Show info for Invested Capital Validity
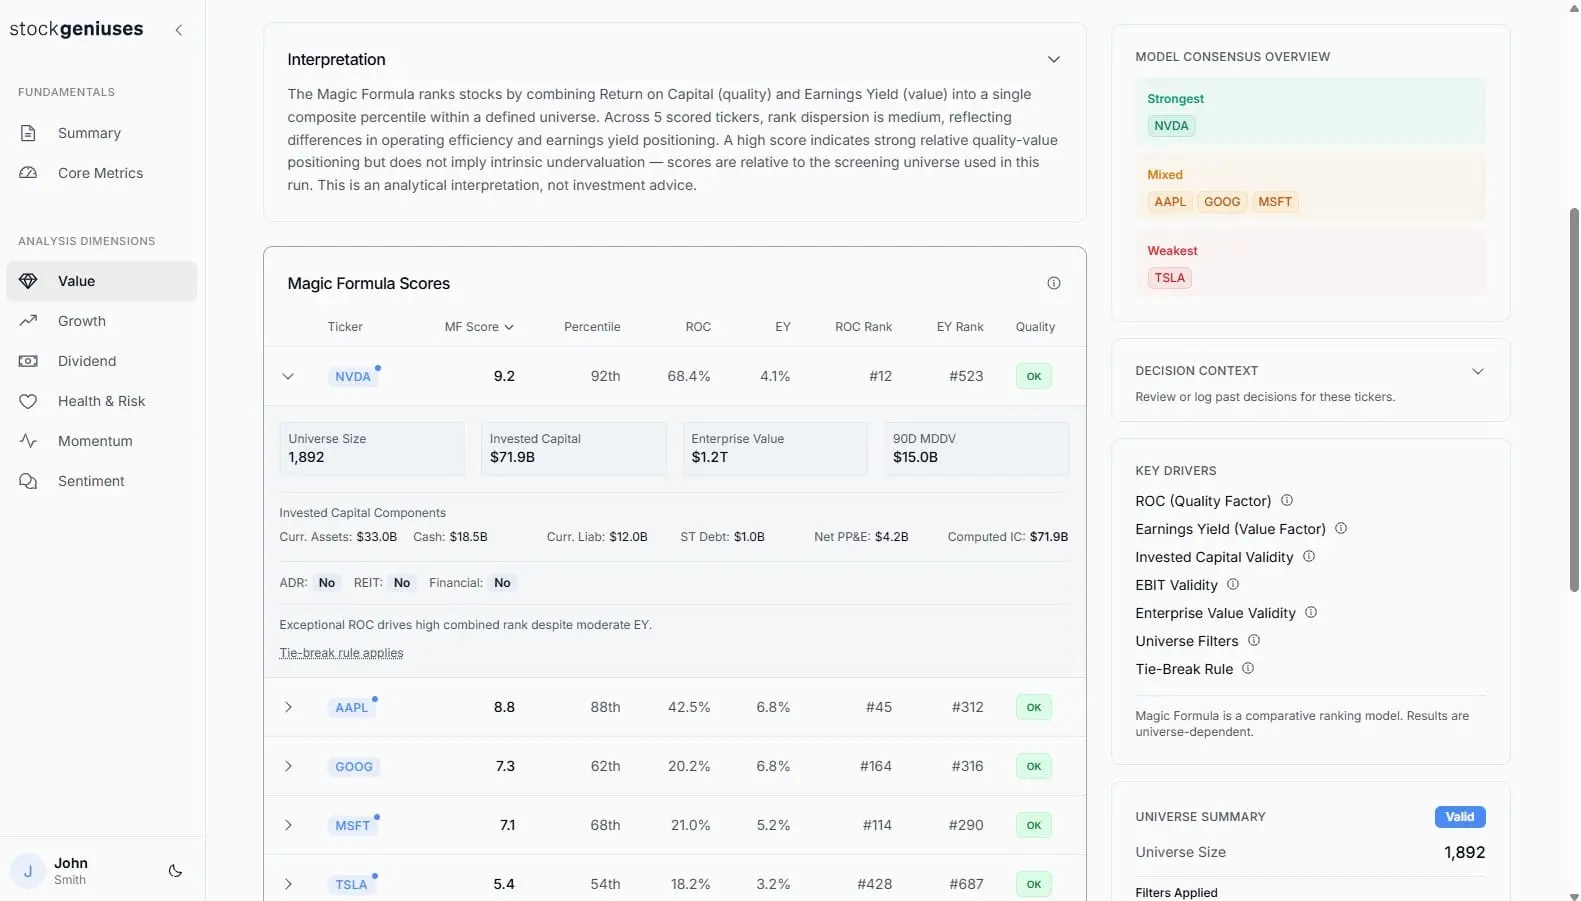 coord(1309,556)
